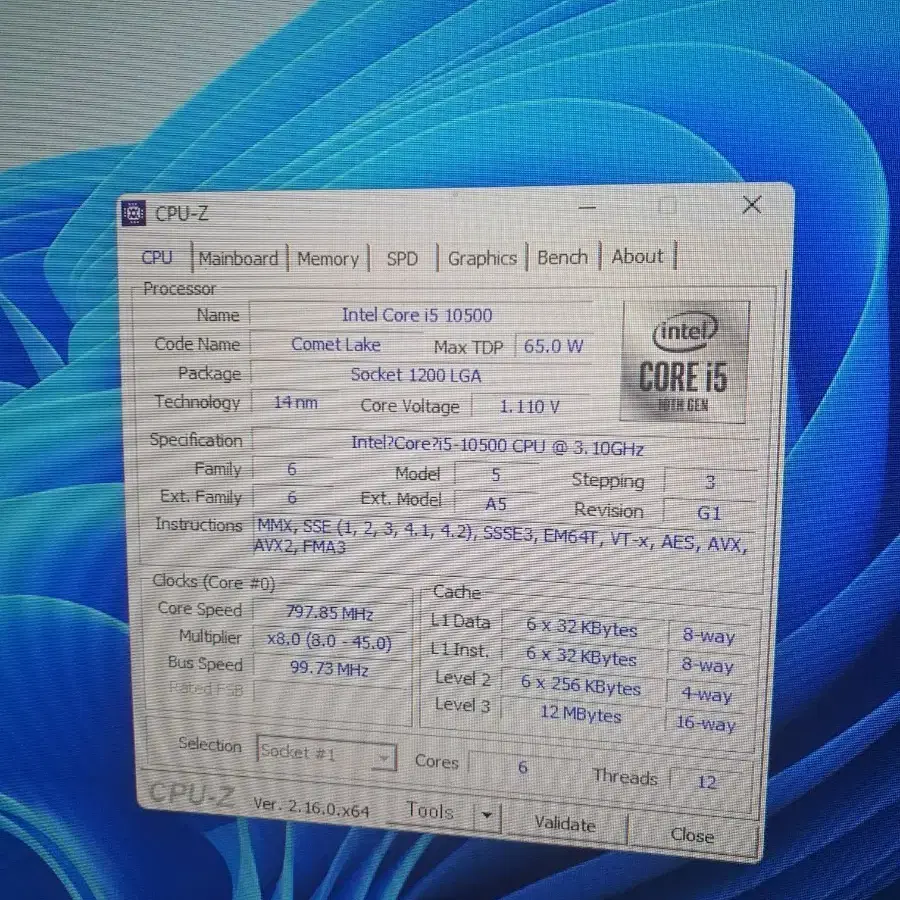Click the CPU-Z watermark logo bottom left
This screenshot has width=900, height=900.
[x=196, y=793]
